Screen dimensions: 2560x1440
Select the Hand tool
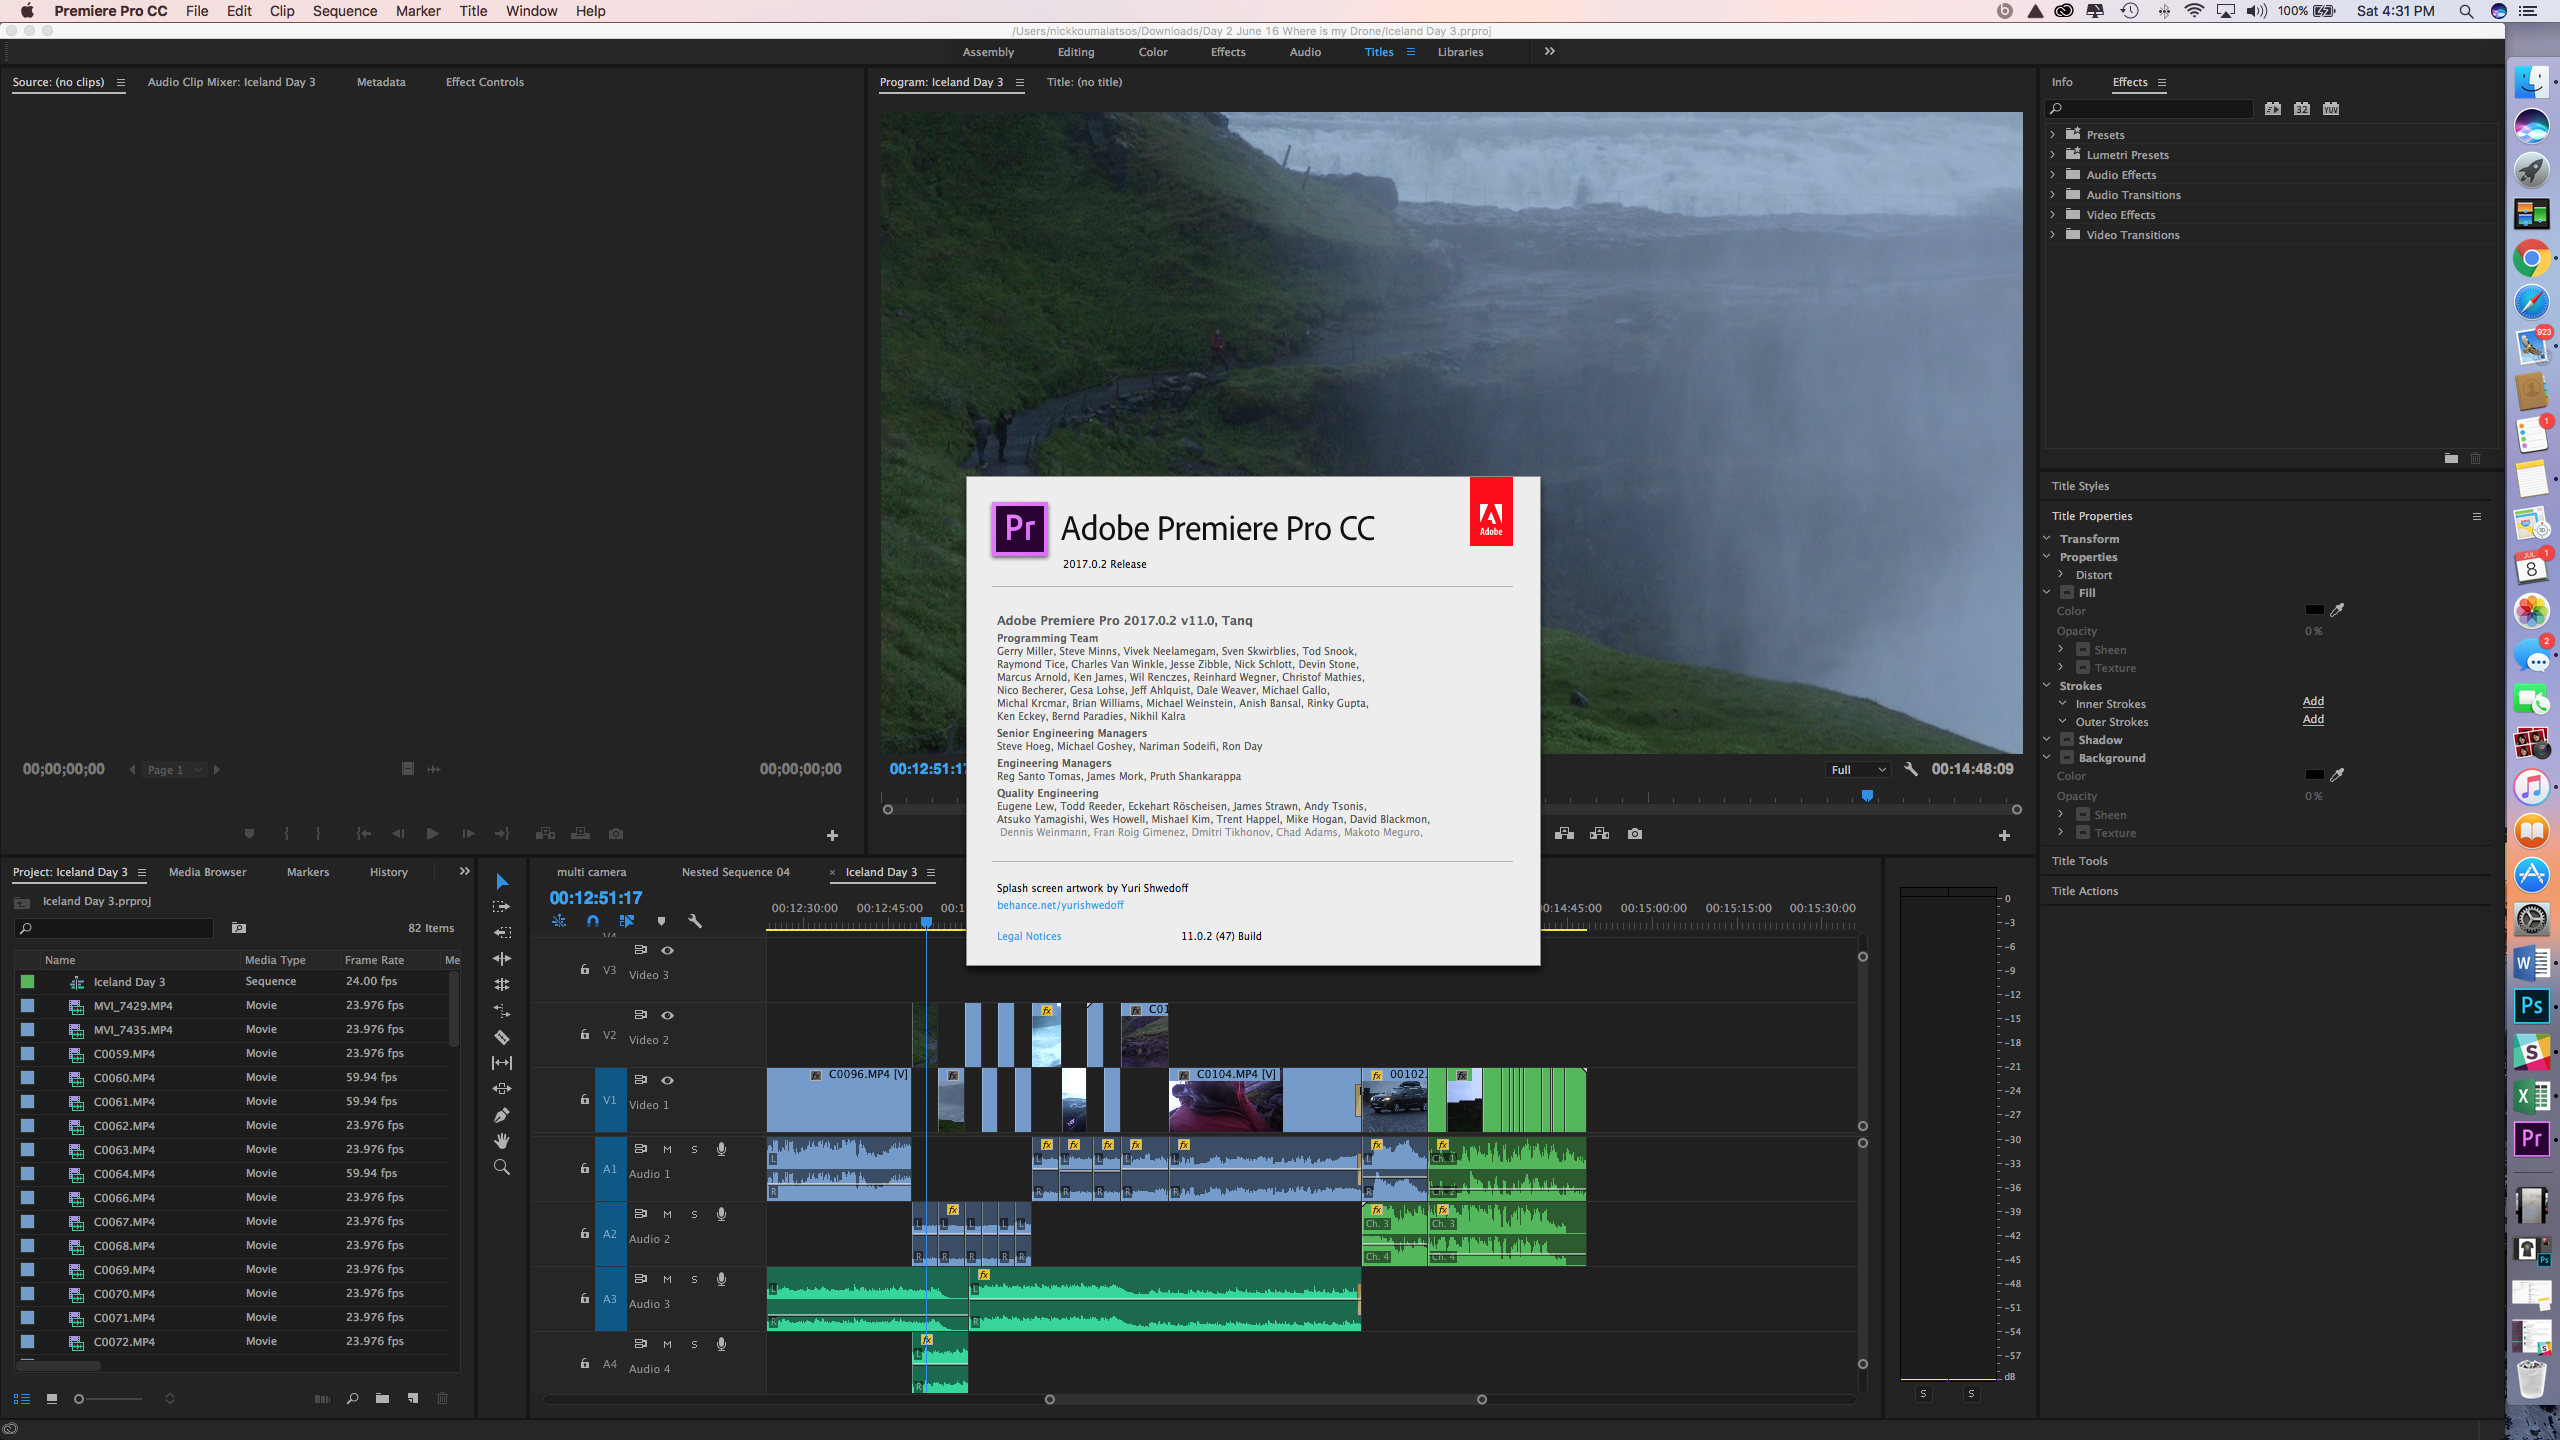pyautogui.click(x=502, y=1141)
